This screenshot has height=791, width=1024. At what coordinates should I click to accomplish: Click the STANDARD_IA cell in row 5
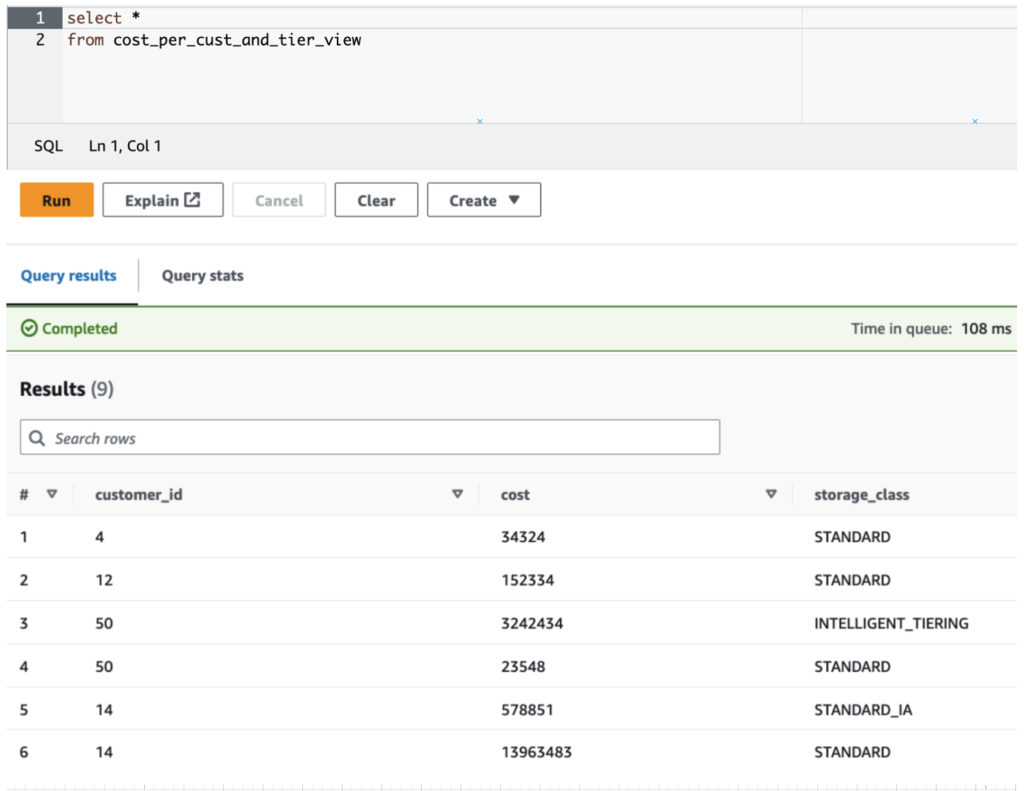pyautogui.click(x=863, y=709)
